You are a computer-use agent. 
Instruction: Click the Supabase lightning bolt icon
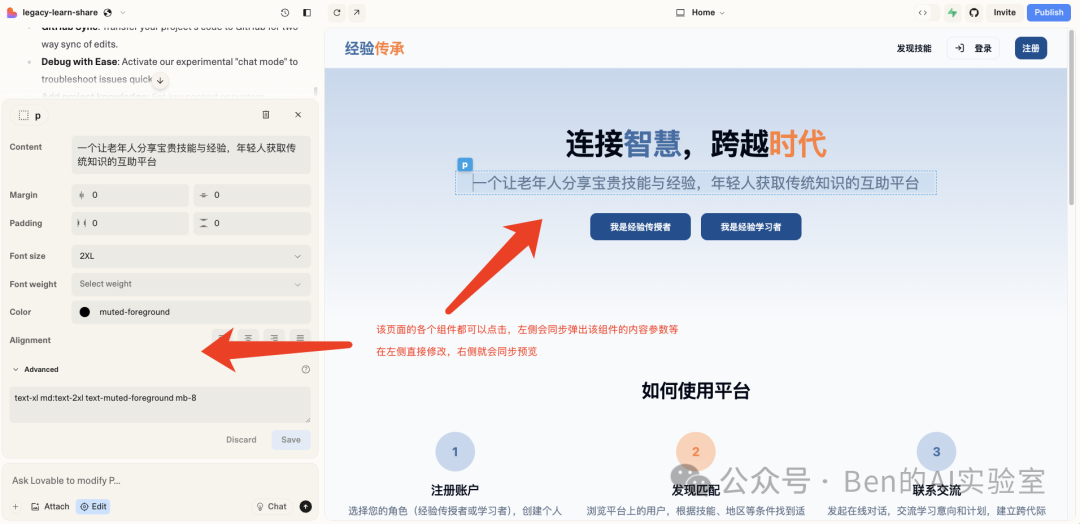[x=953, y=12]
